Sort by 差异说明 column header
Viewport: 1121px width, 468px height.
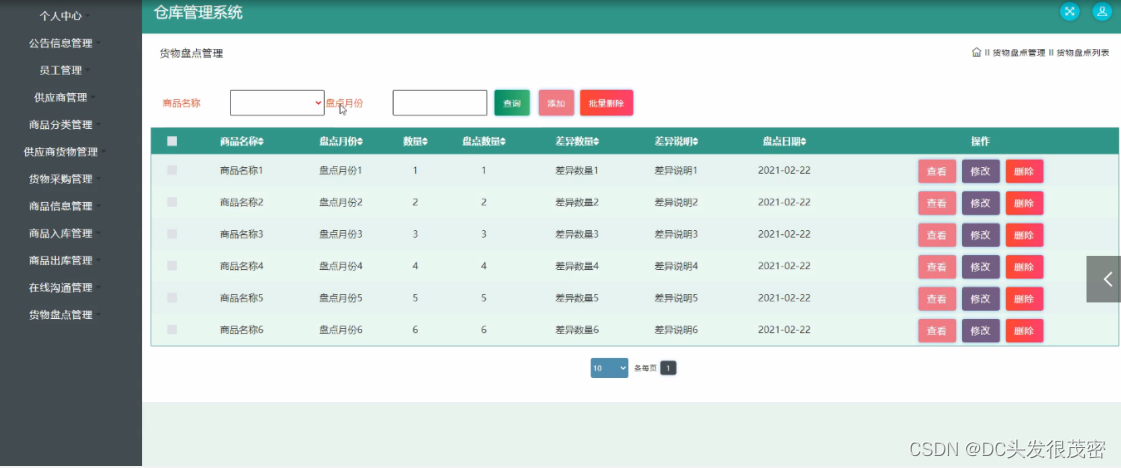tap(676, 141)
